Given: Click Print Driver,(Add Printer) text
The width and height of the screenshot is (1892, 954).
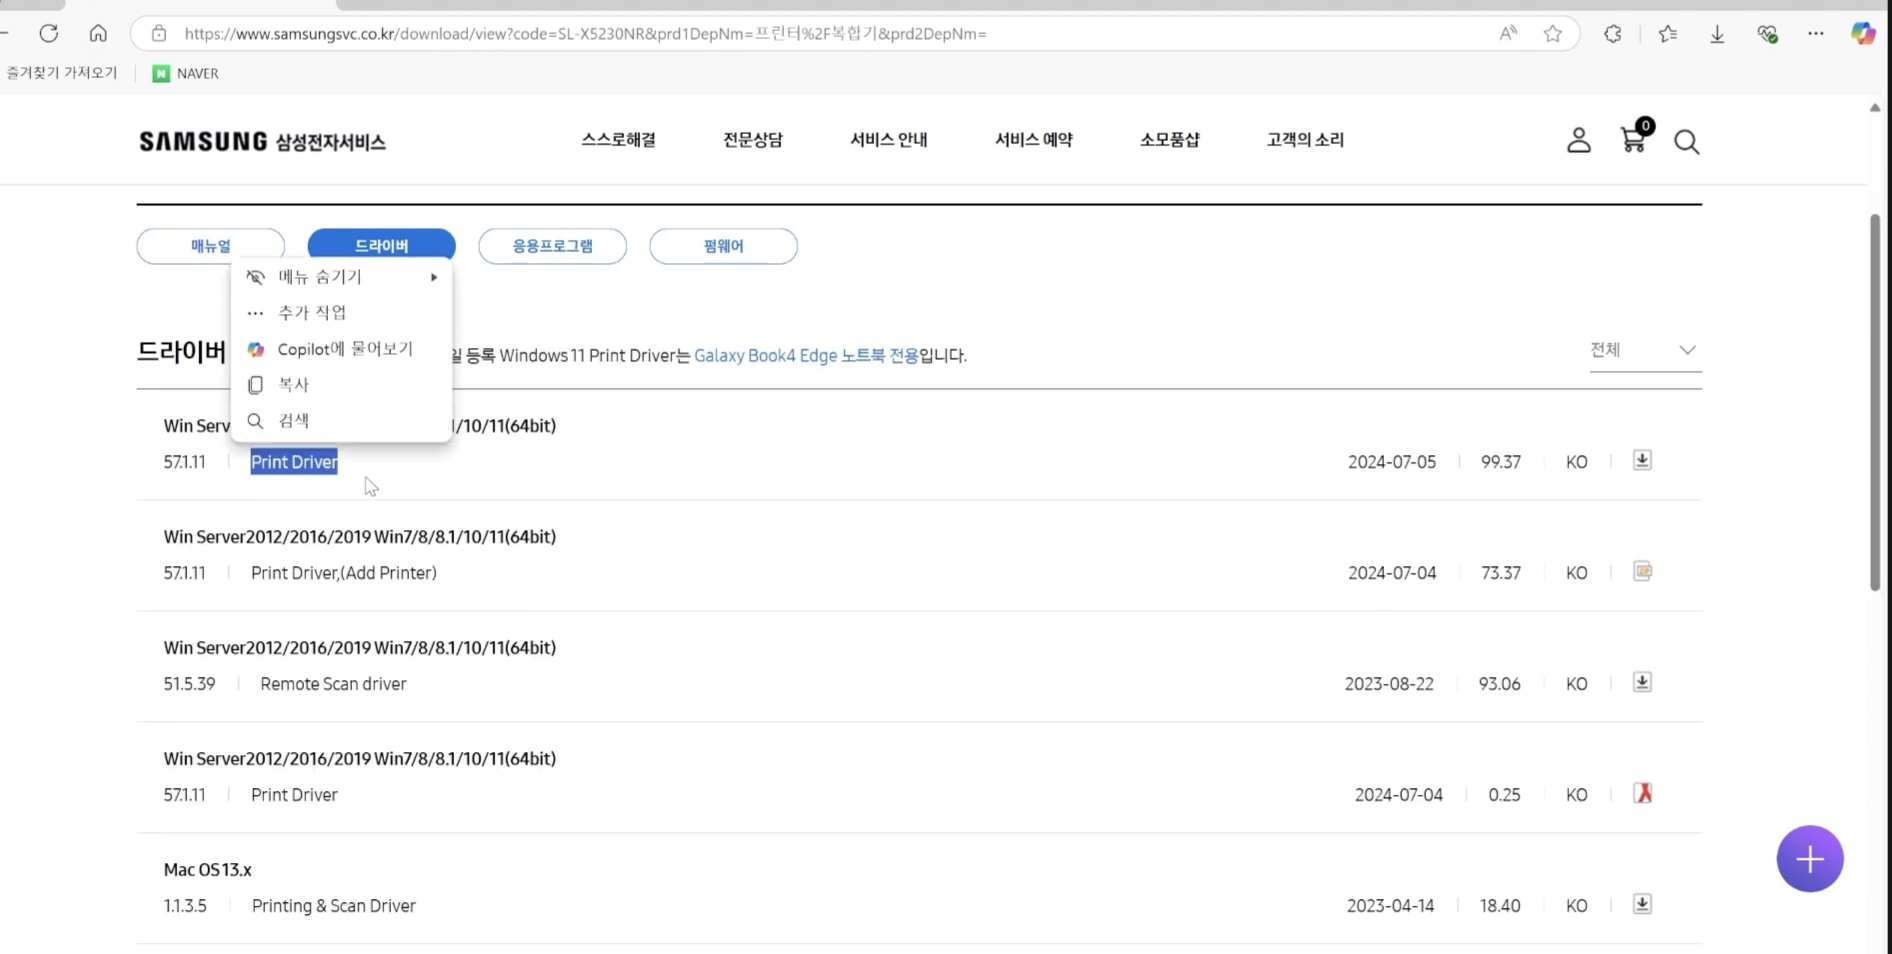Looking at the screenshot, I should (x=344, y=573).
